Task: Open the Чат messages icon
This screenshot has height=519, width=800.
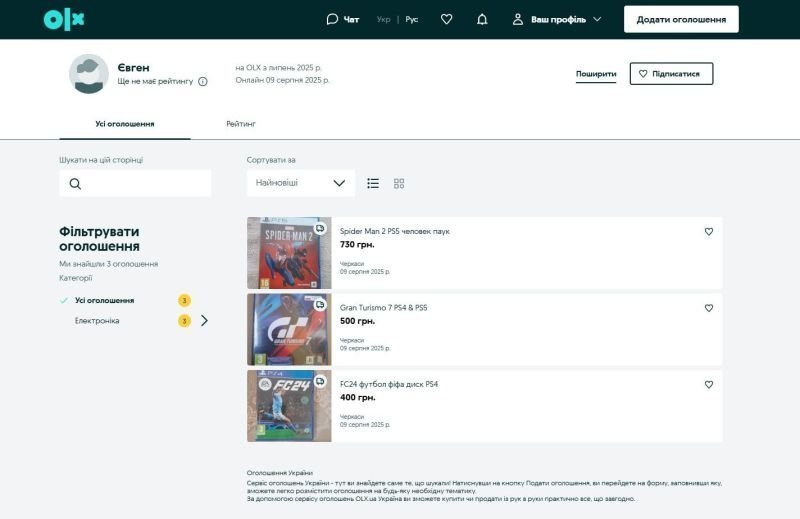Action: (333, 19)
